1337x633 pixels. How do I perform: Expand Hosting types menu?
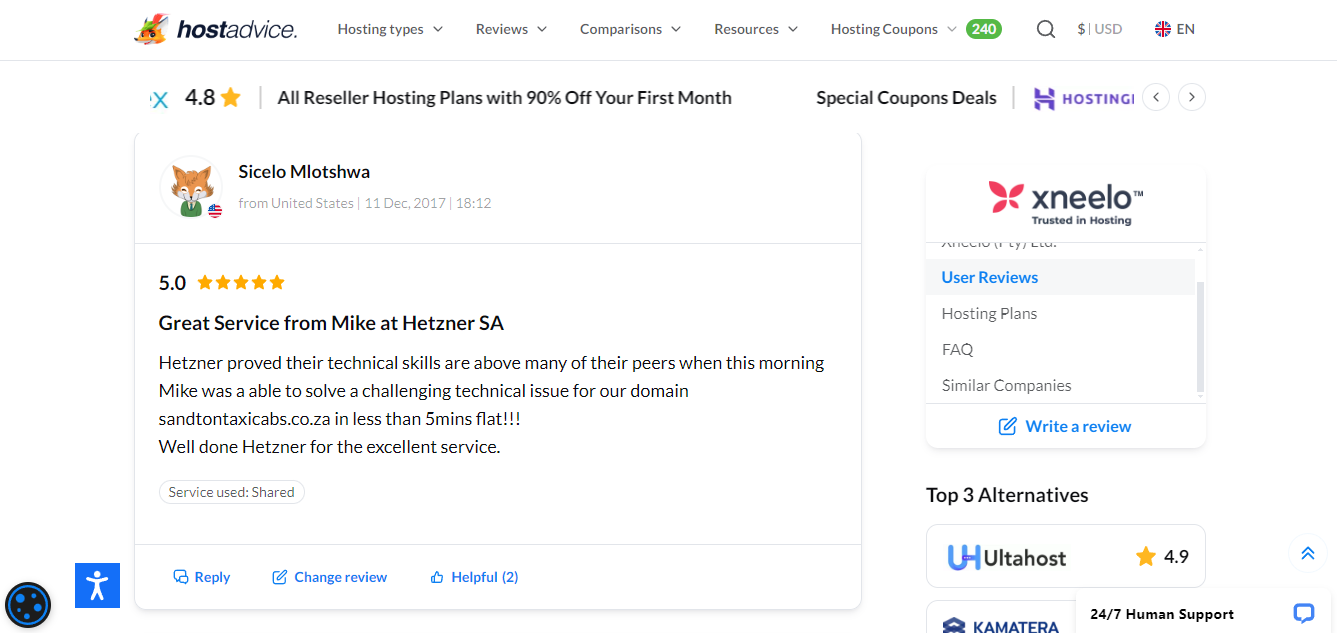click(390, 29)
